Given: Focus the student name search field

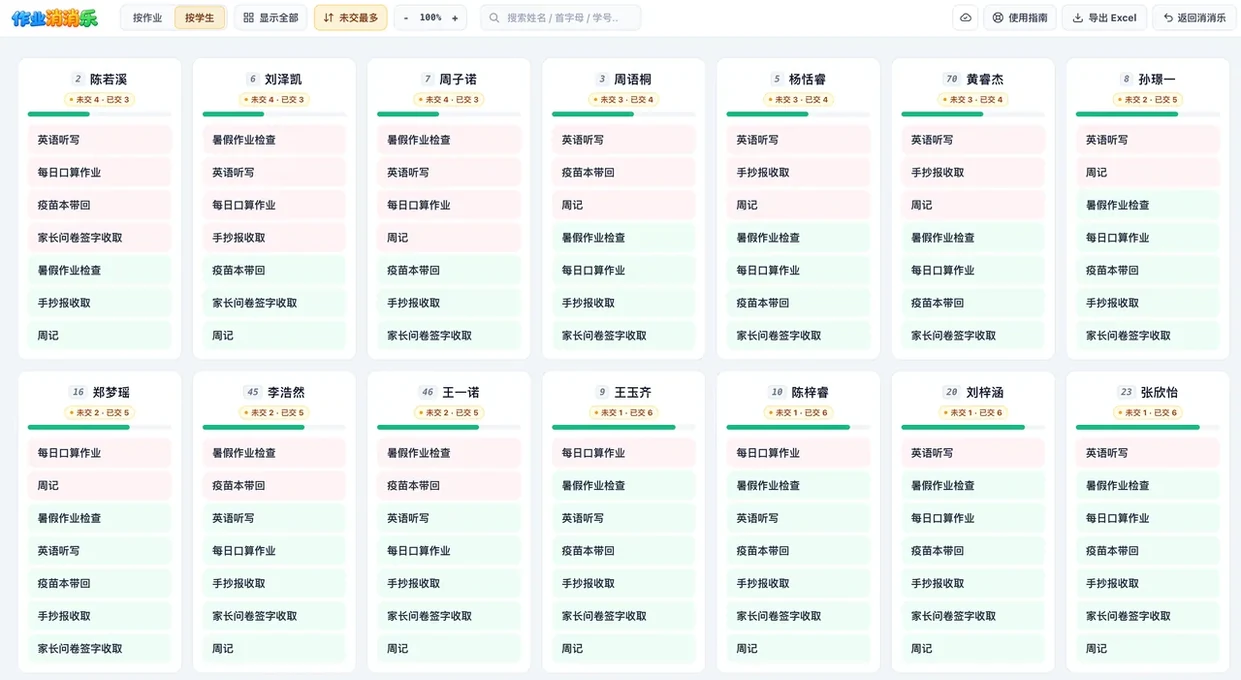Looking at the screenshot, I should [x=560, y=18].
